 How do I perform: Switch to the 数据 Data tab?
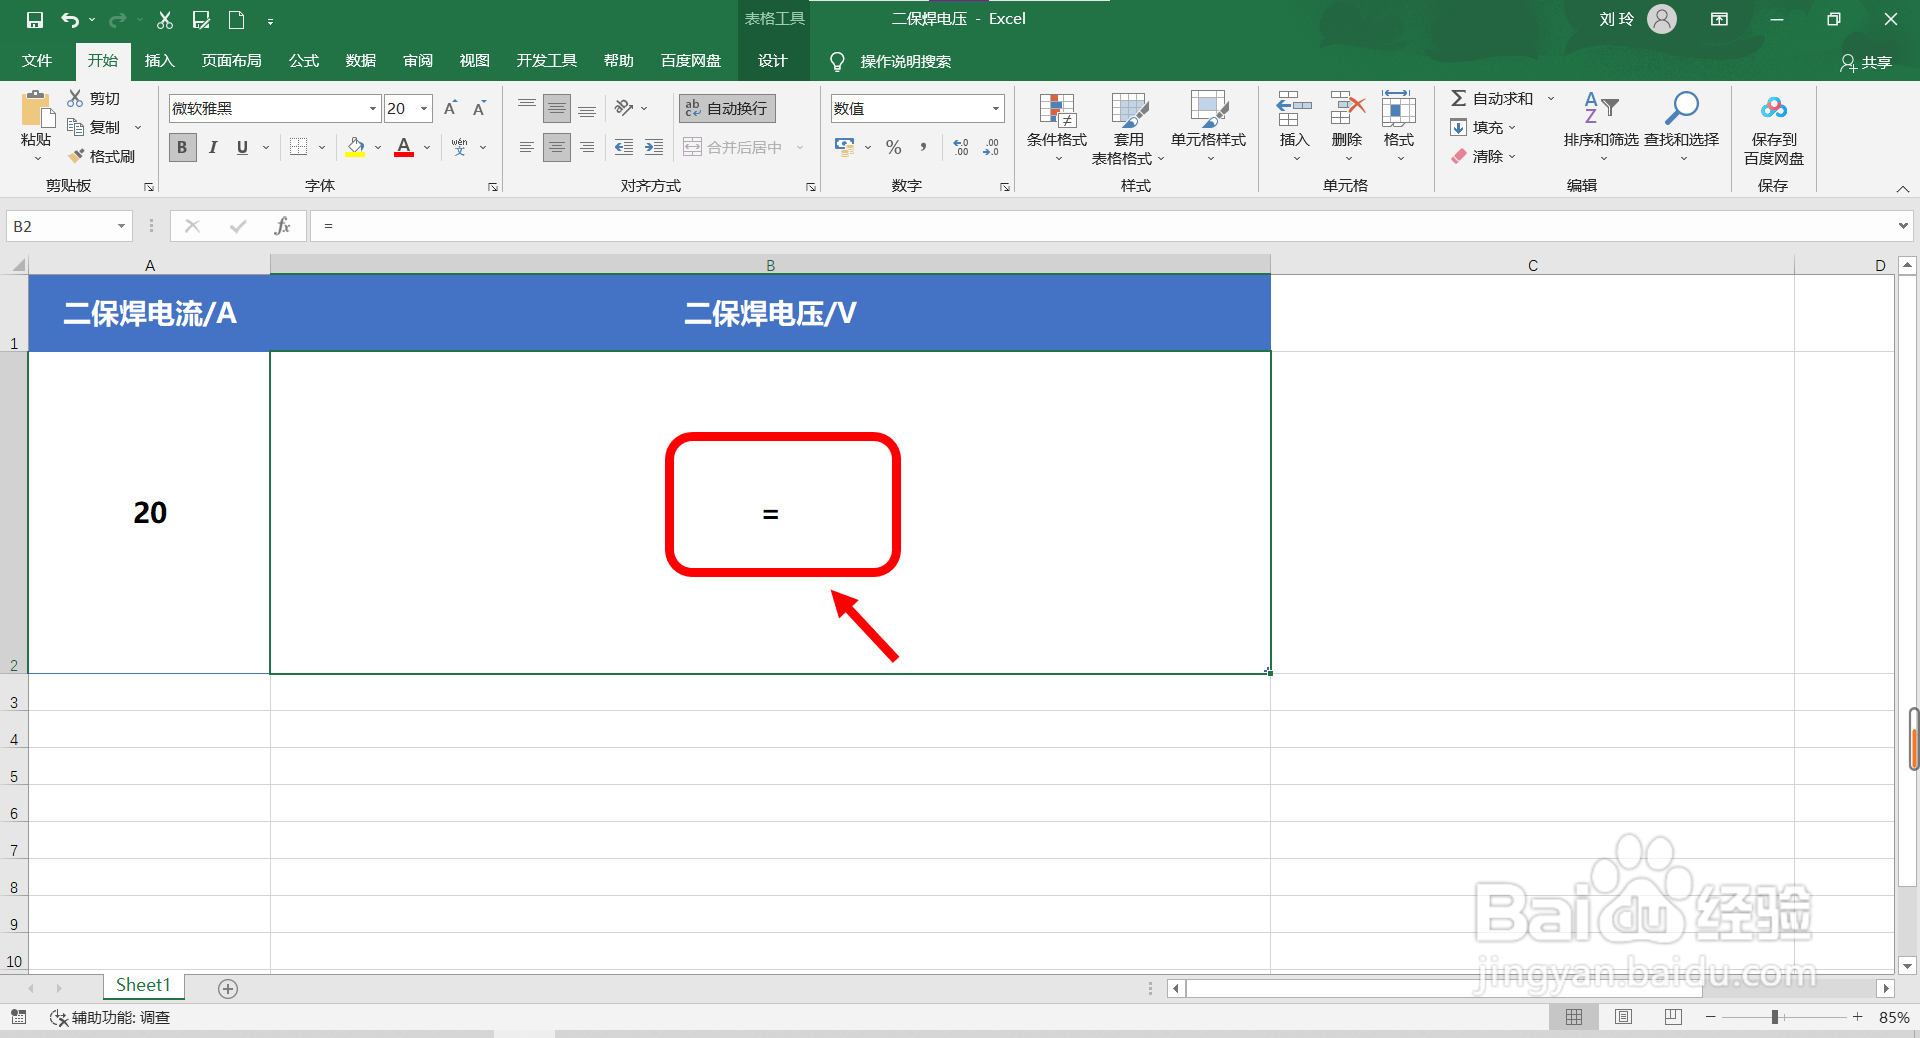click(361, 61)
